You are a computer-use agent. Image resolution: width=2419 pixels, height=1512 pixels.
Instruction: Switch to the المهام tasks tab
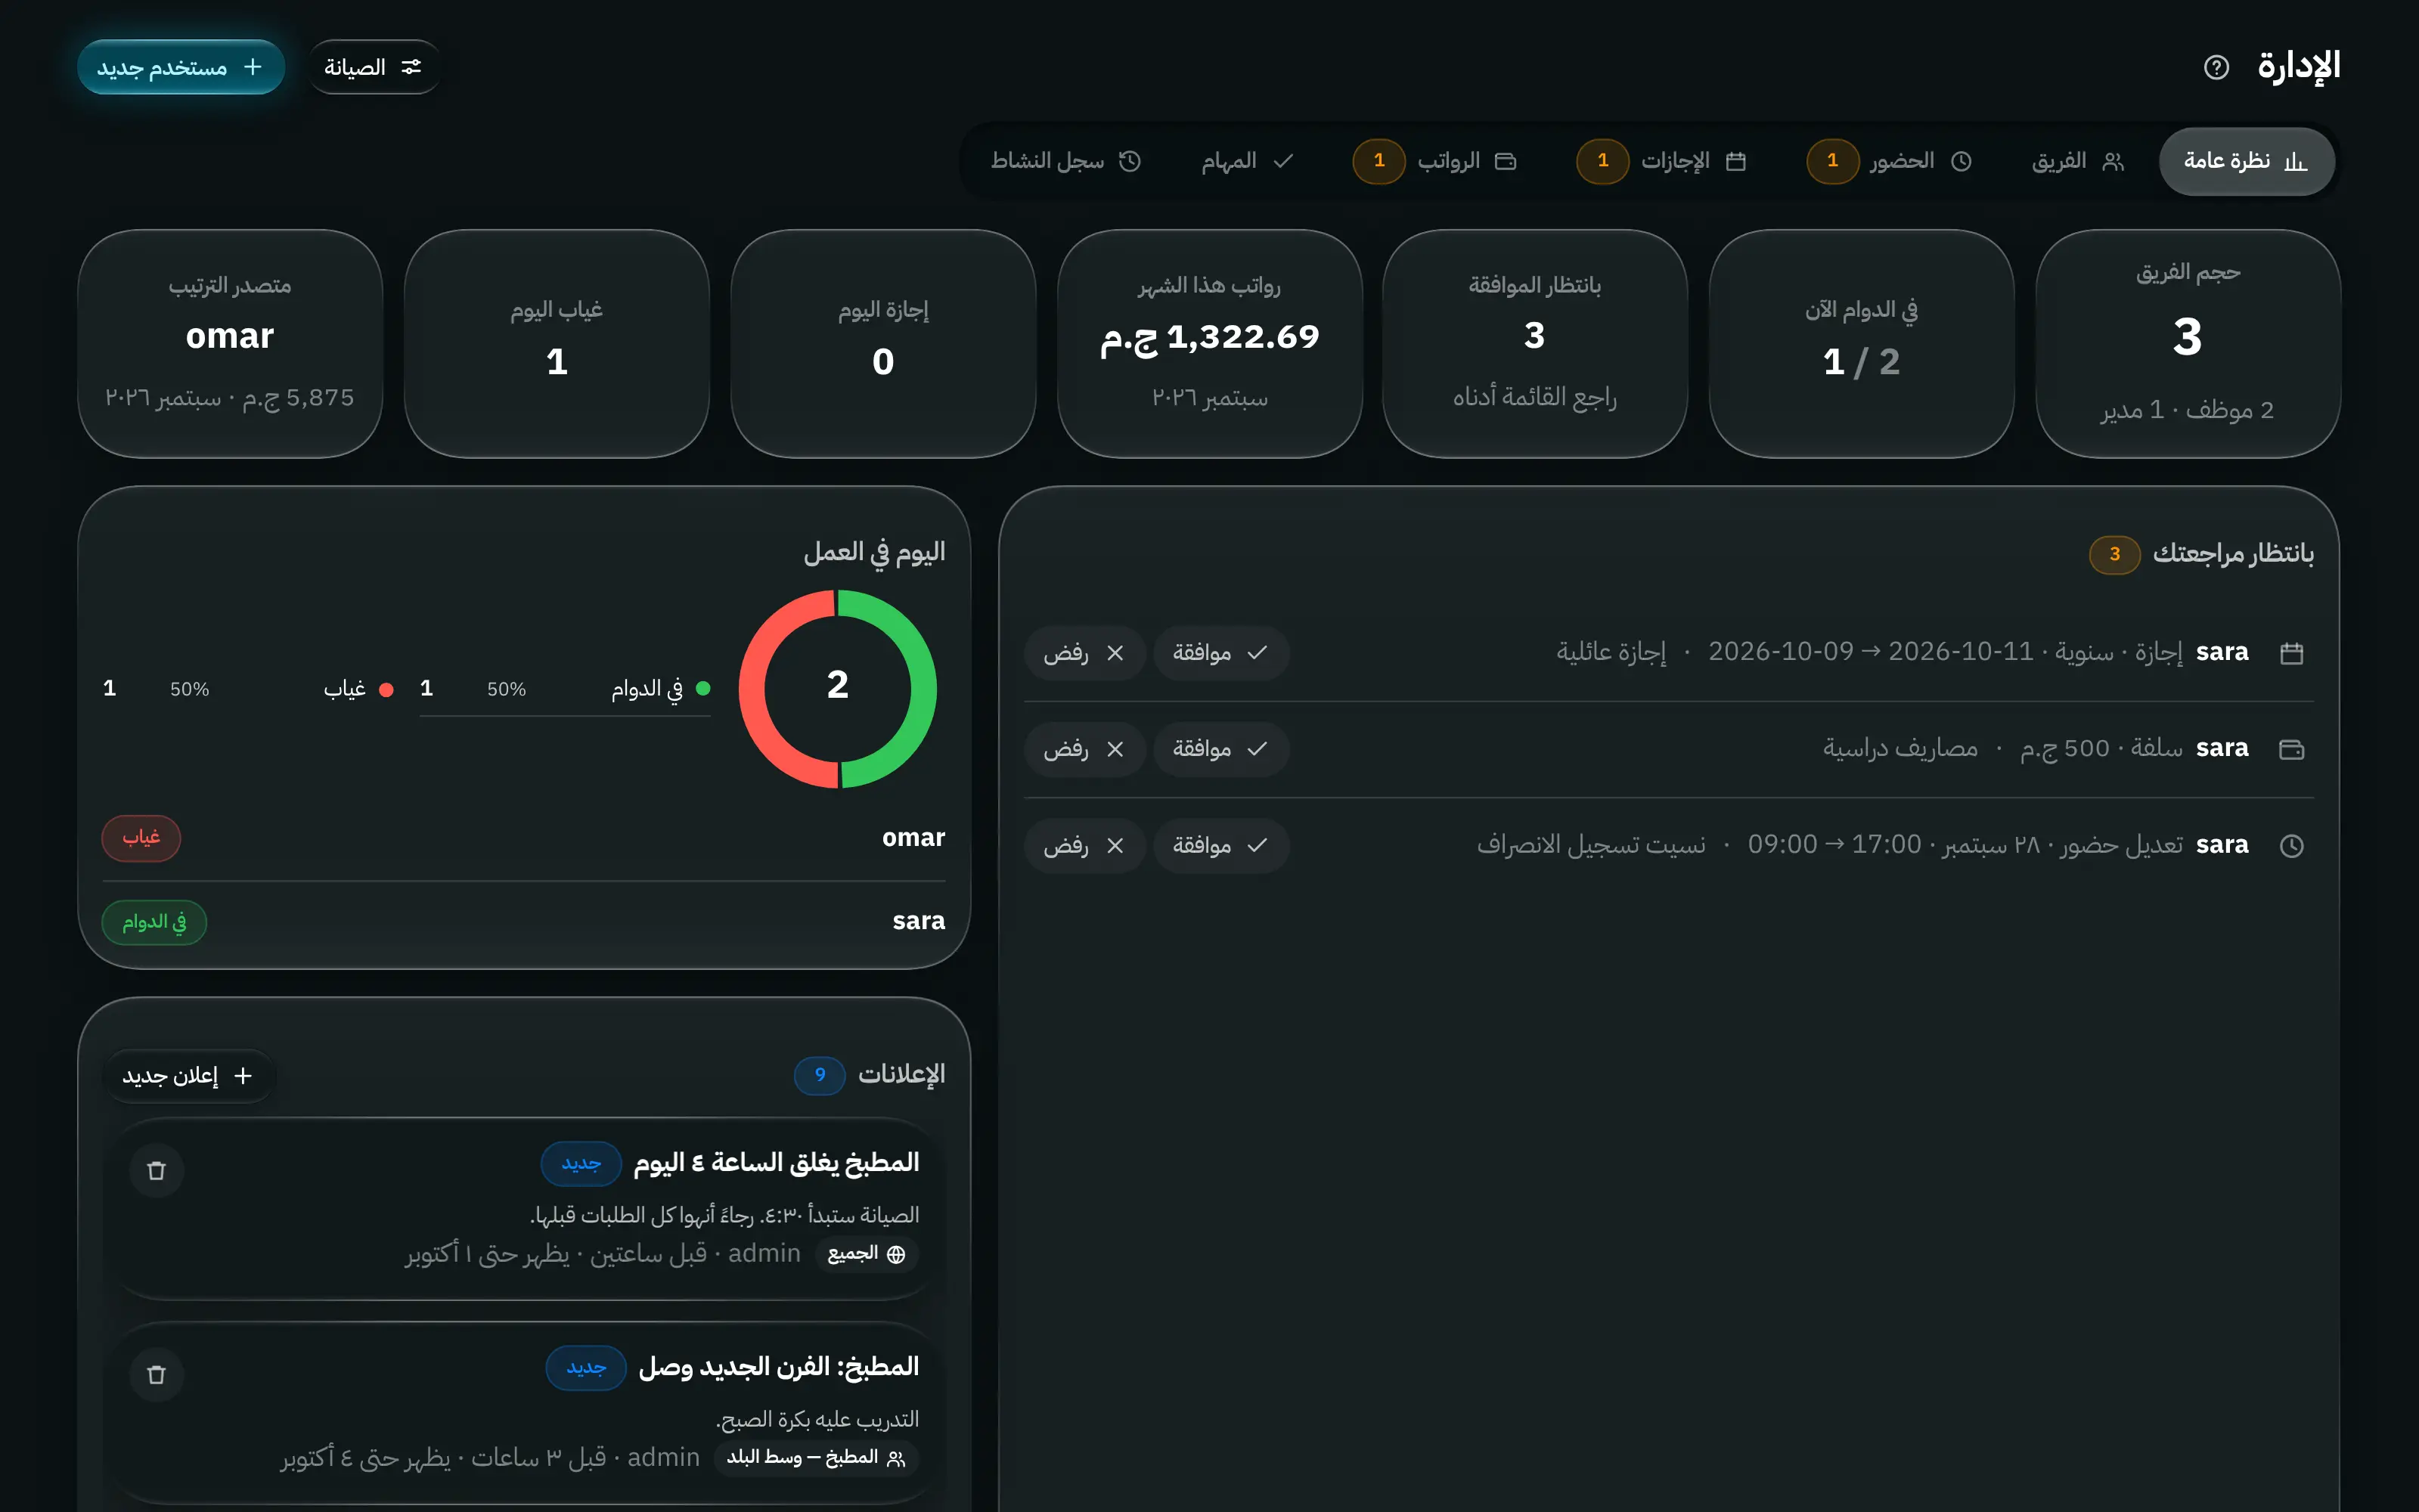tap(1247, 161)
